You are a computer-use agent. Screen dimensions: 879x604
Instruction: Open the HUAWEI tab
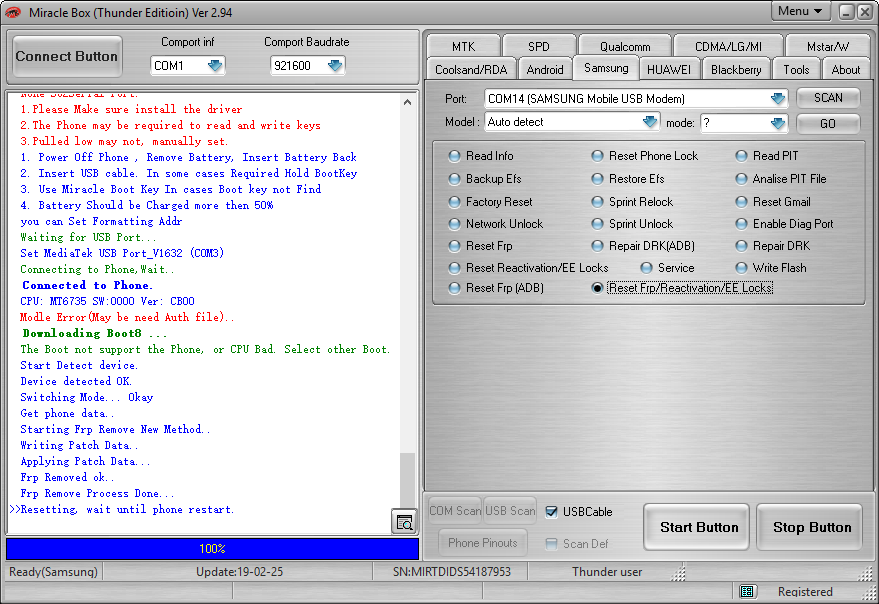click(x=667, y=69)
